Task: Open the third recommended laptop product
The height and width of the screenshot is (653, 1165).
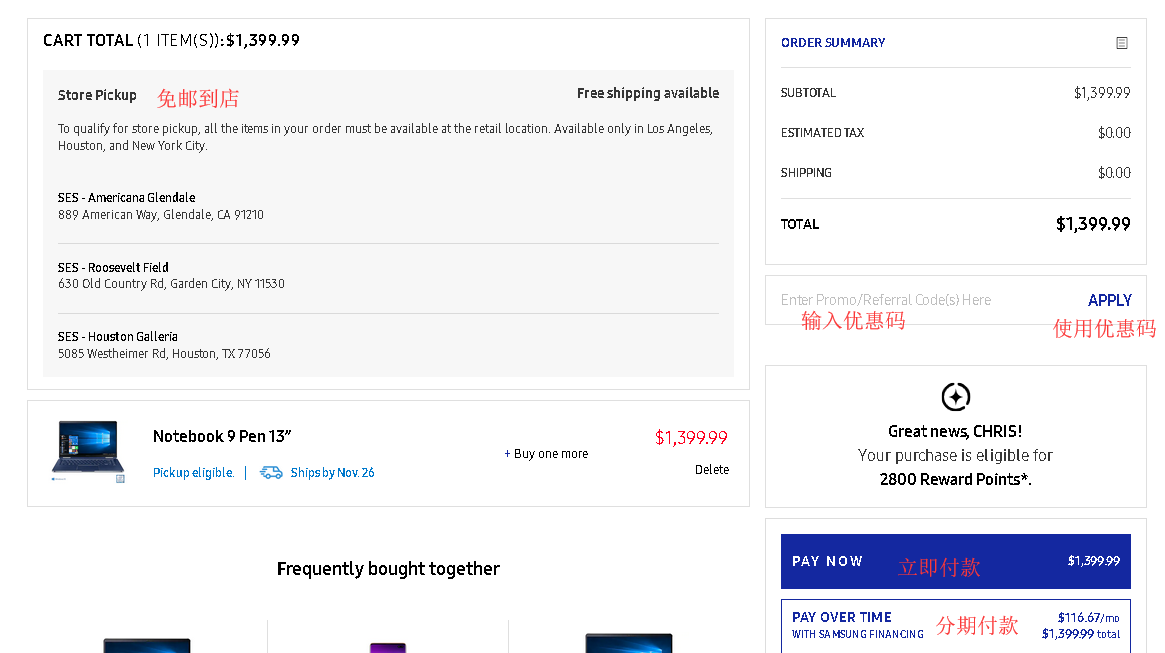Action: coord(628,643)
